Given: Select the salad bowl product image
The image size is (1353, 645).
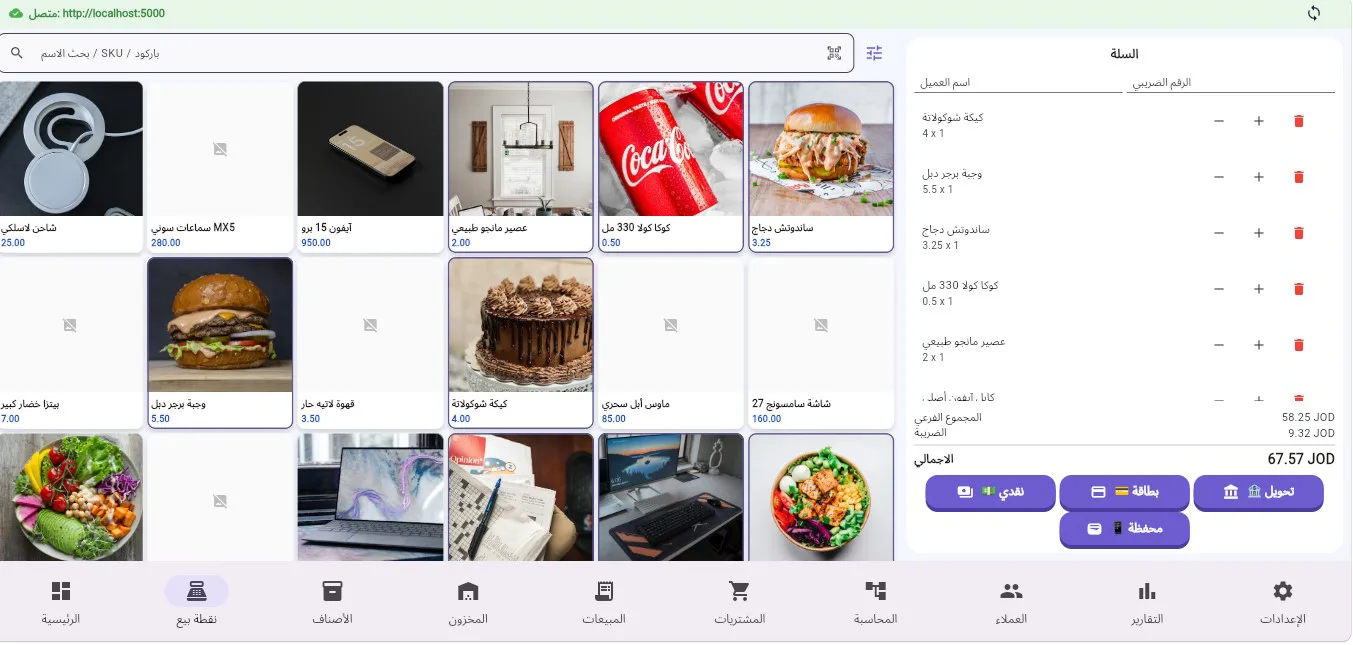Looking at the screenshot, I should pyautogui.click(x=71, y=498).
